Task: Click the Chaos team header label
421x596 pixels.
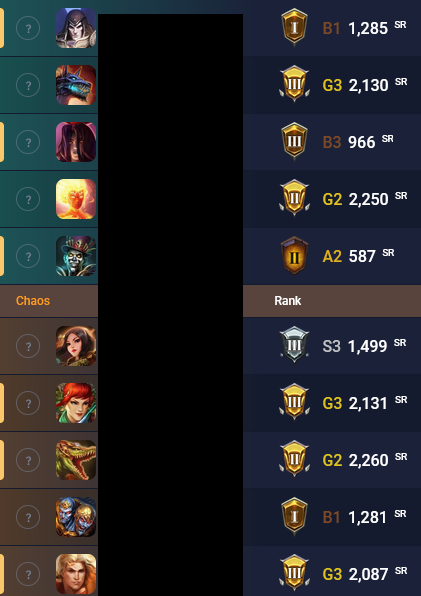Action: click(x=33, y=301)
